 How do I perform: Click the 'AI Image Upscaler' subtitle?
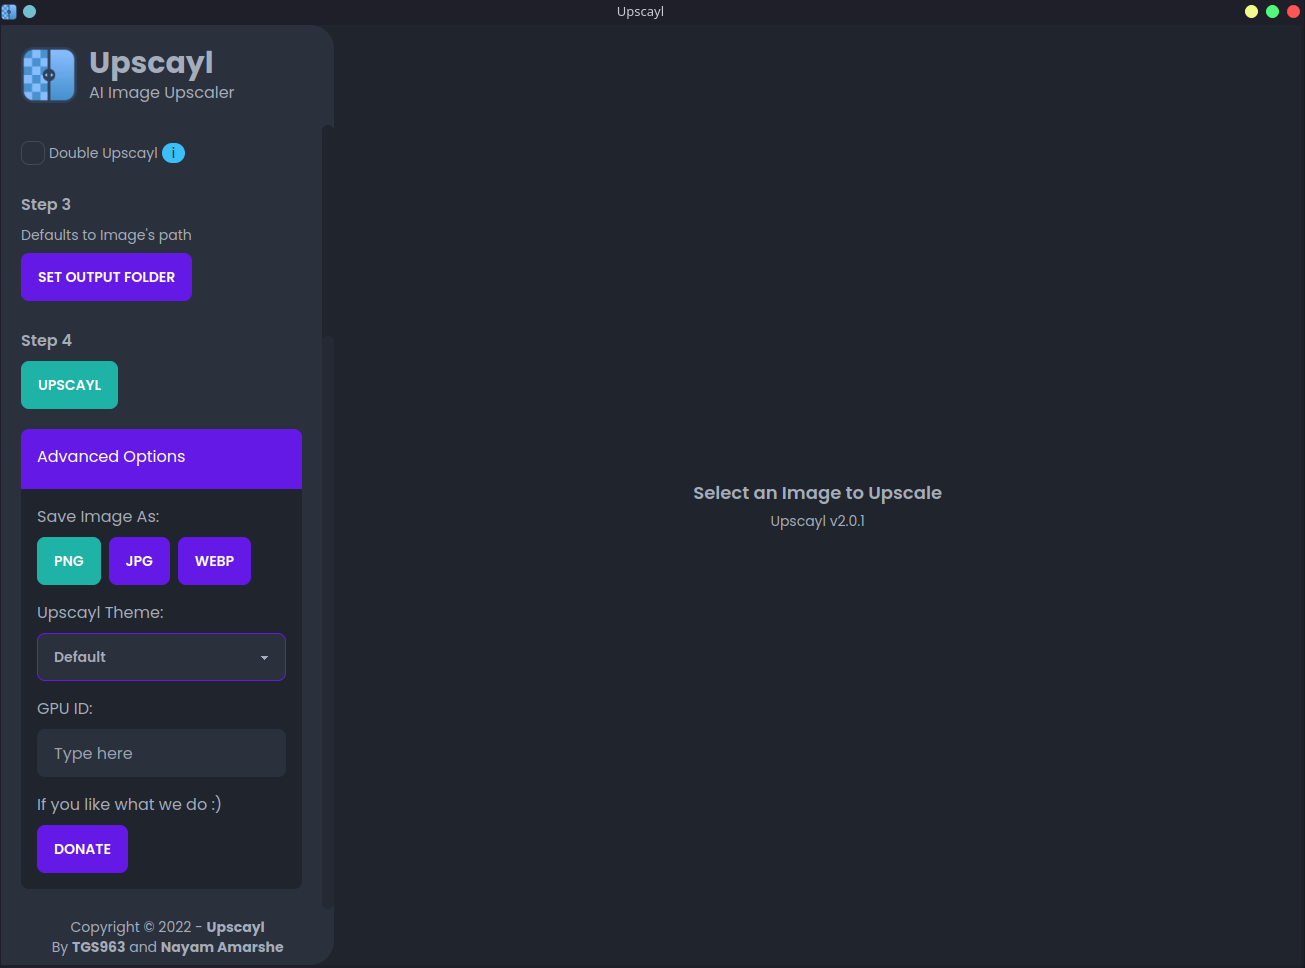tap(161, 92)
